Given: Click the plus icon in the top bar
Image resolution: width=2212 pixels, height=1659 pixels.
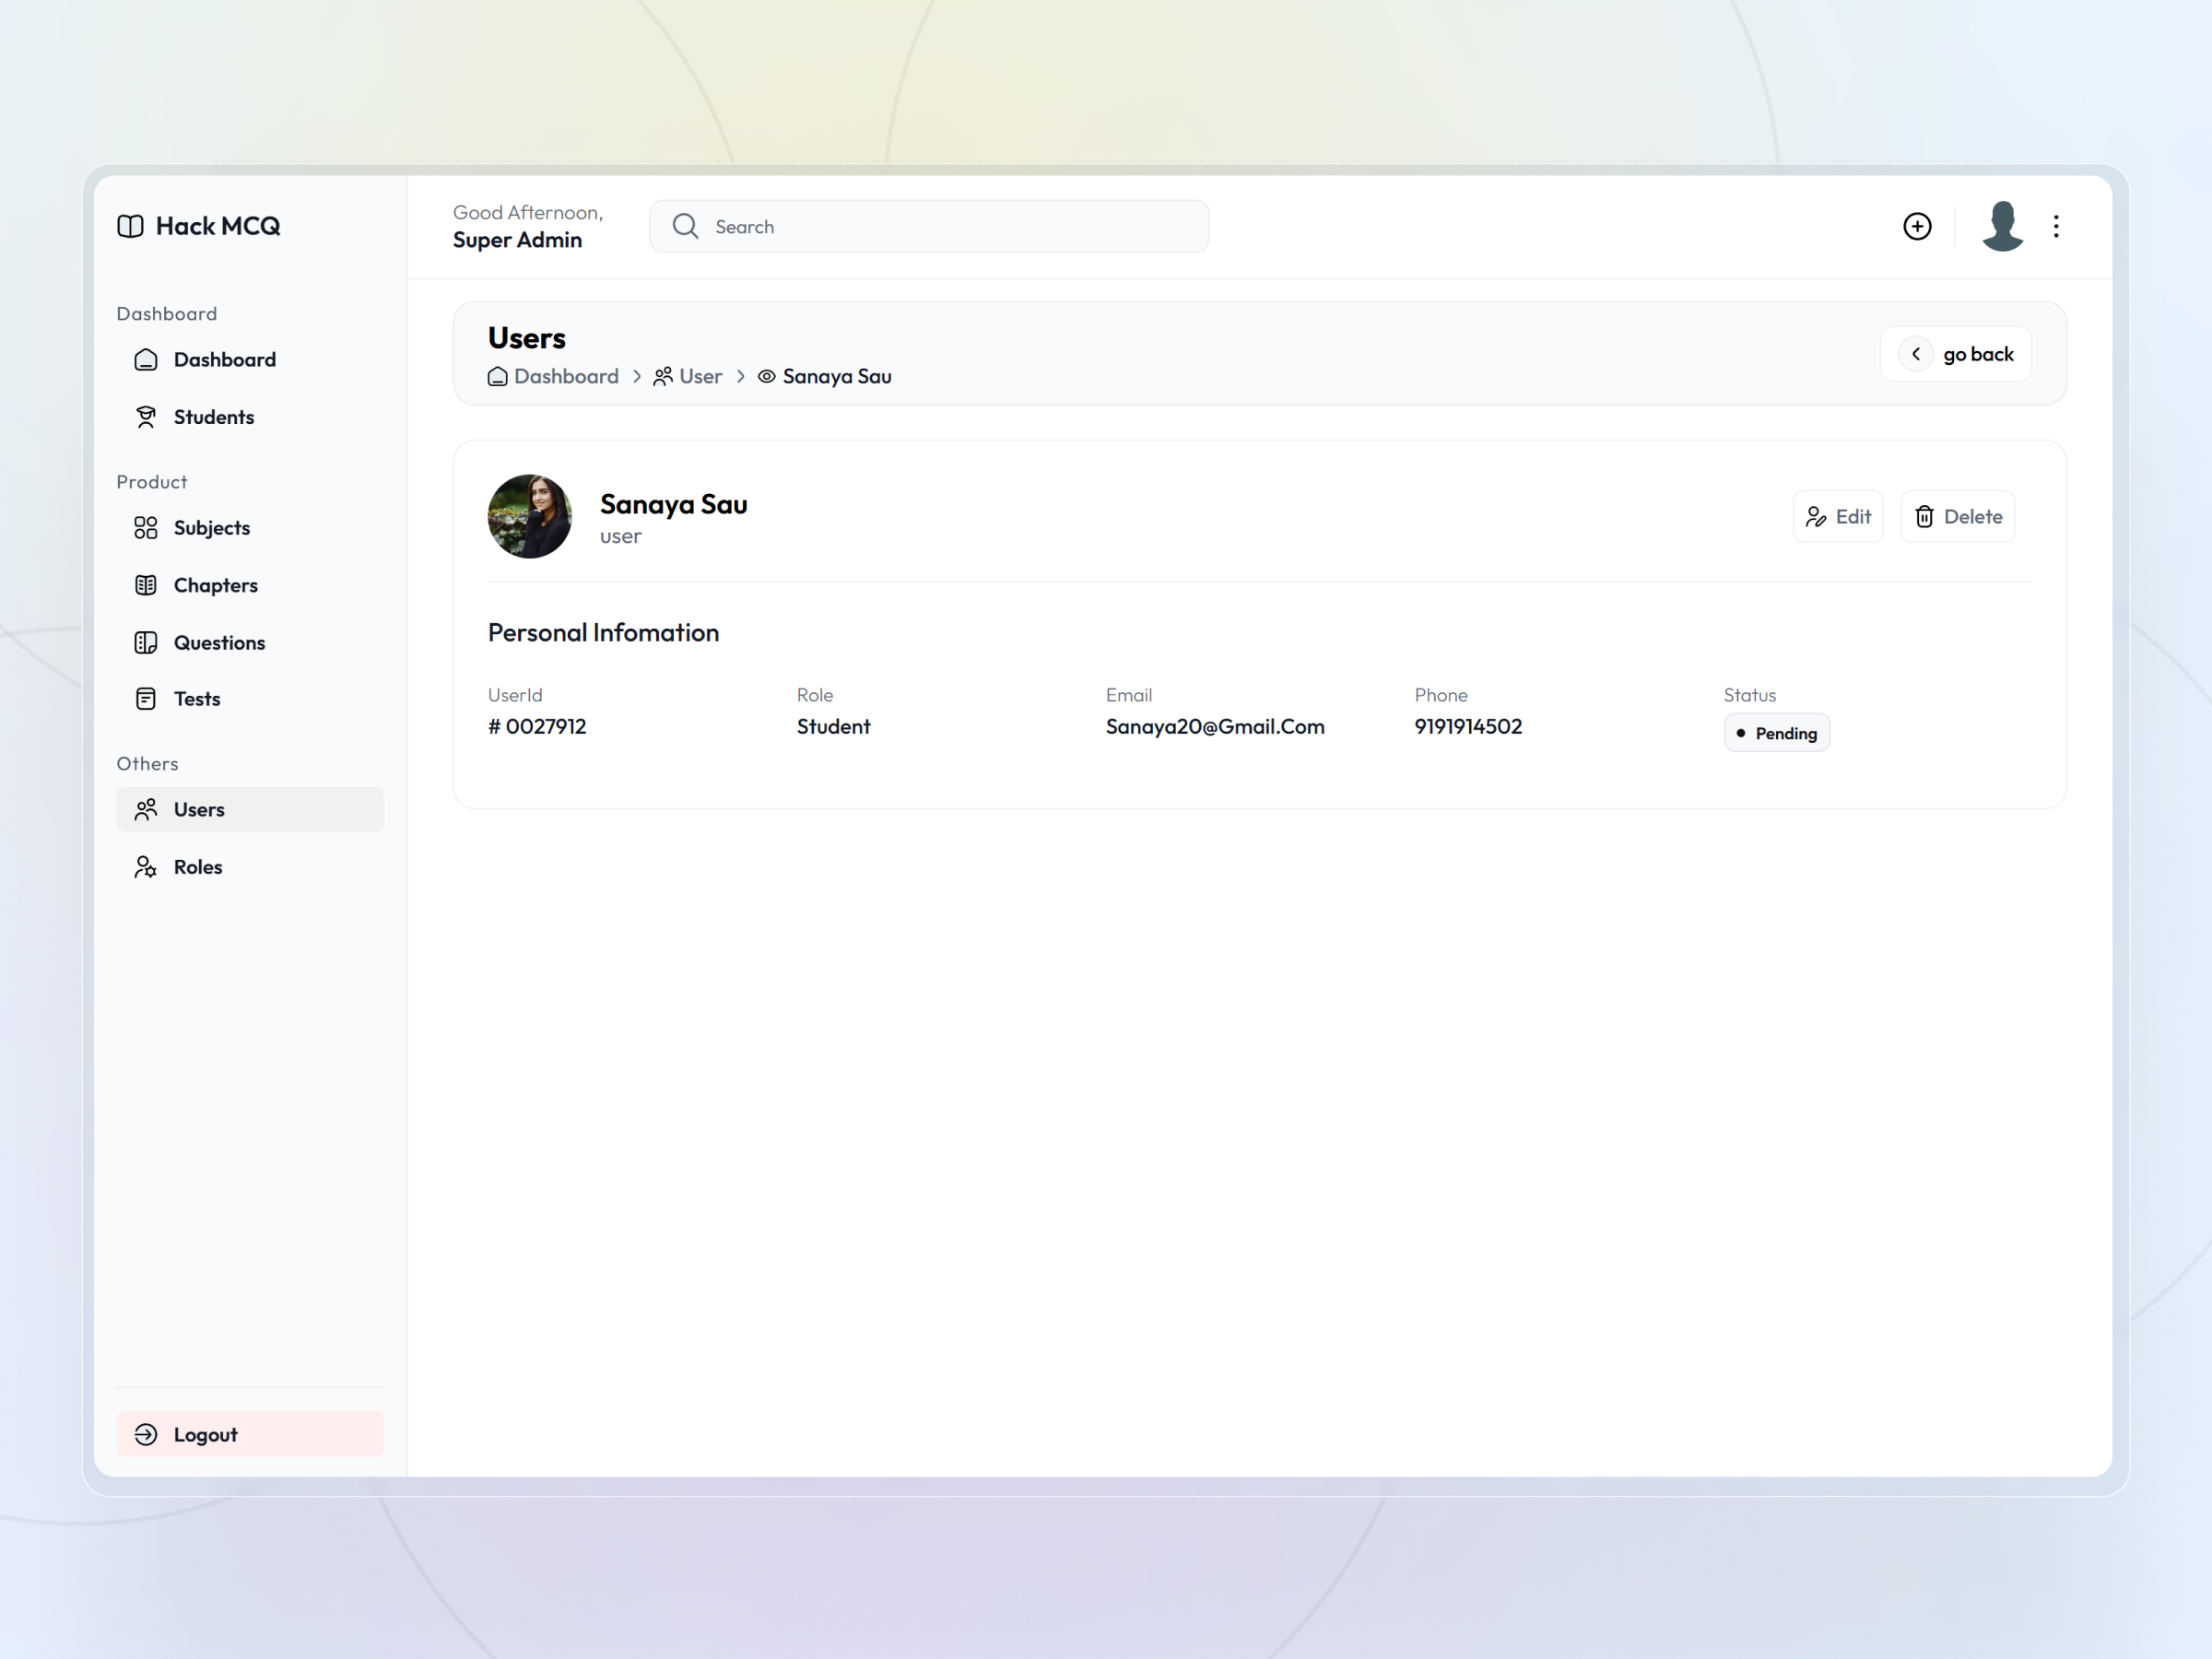Looking at the screenshot, I should click(1917, 226).
